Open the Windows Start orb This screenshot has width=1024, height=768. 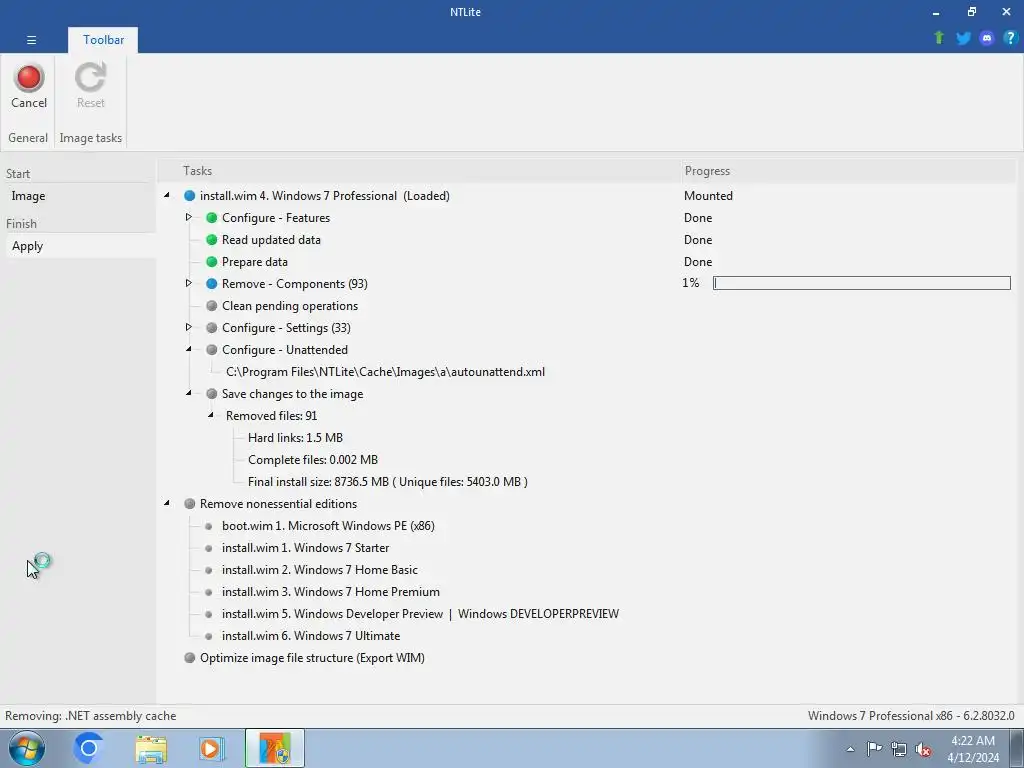pos(27,748)
